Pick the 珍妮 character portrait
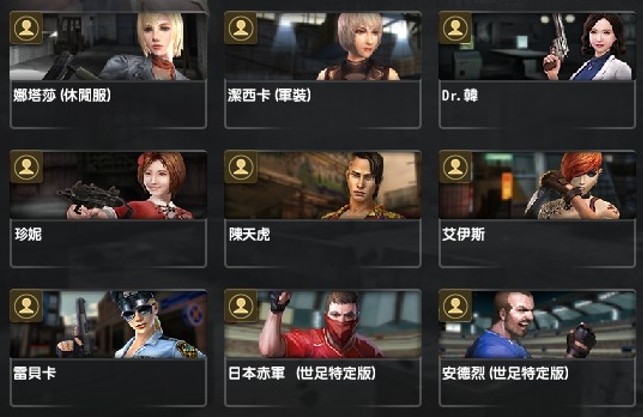 (108, 185)
